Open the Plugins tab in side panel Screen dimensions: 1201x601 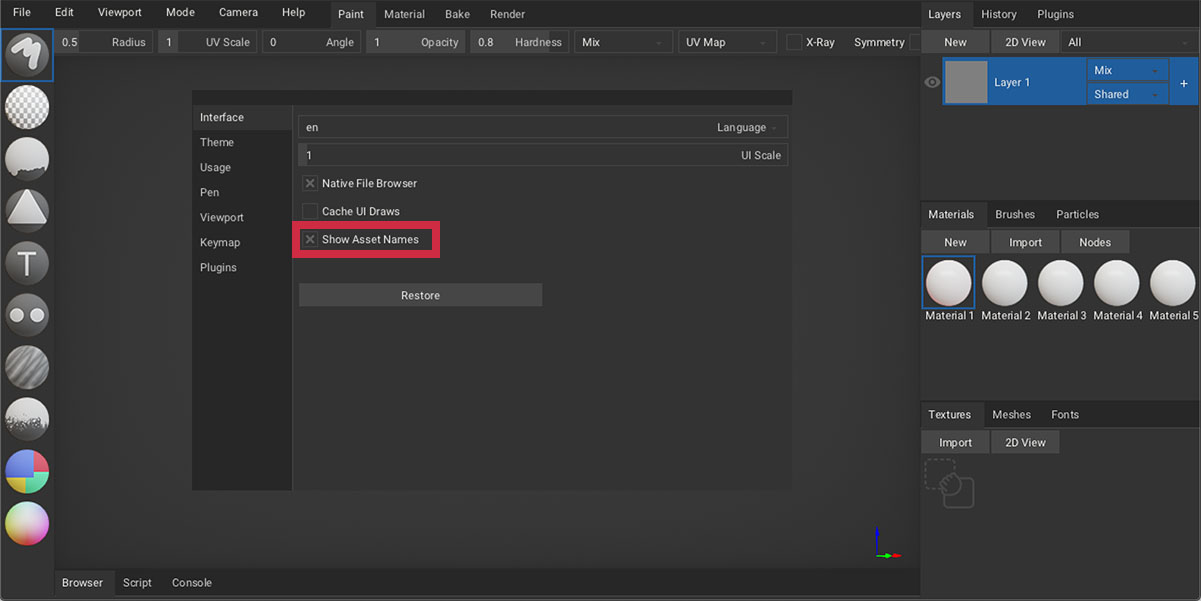[x=1055, y=14]
